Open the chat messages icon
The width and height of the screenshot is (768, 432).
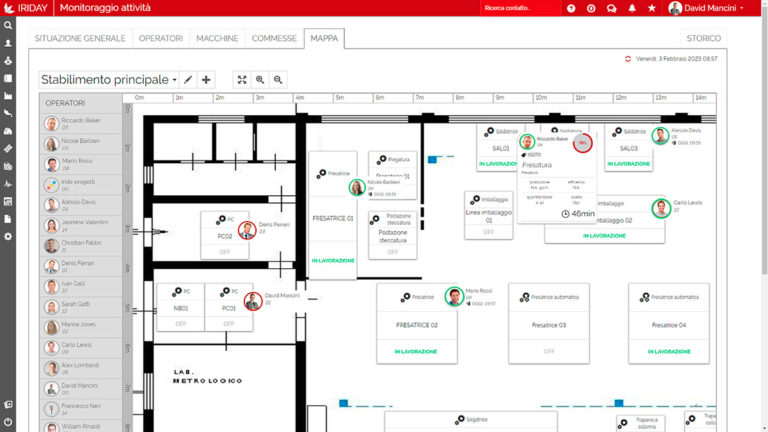coord(611,8)
